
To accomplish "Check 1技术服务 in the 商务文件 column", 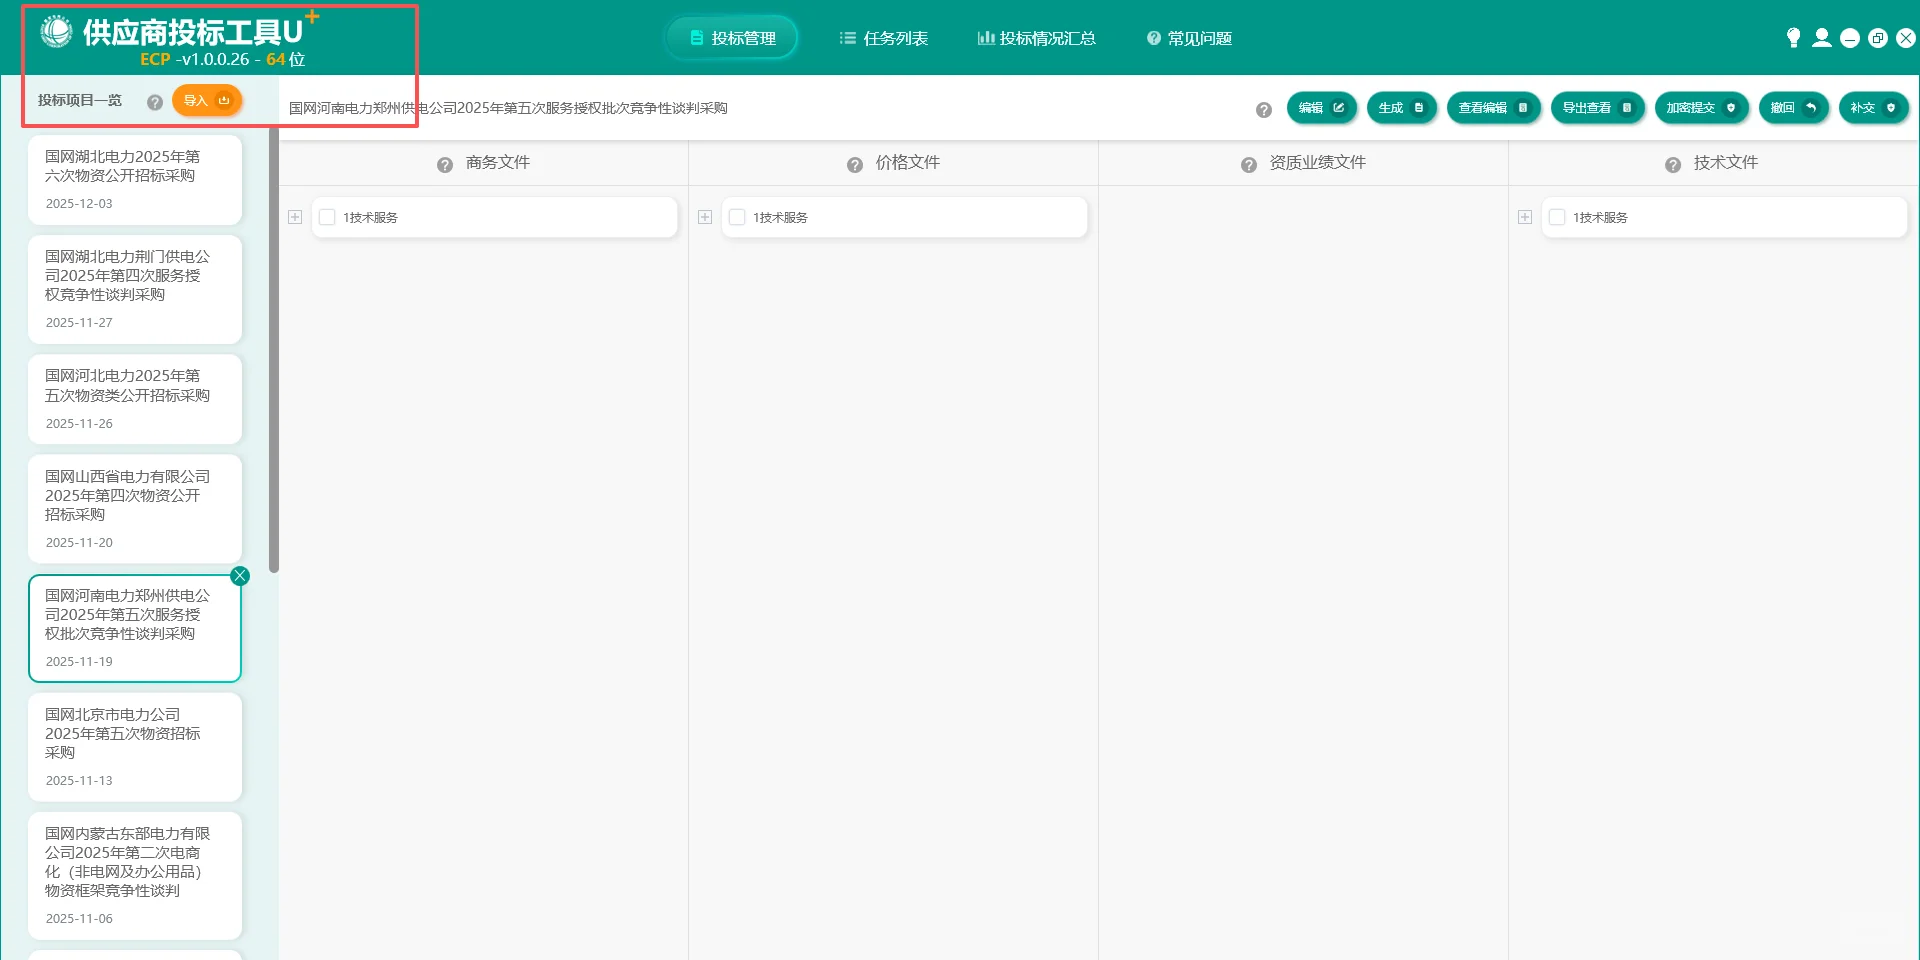I will [327, 216].
